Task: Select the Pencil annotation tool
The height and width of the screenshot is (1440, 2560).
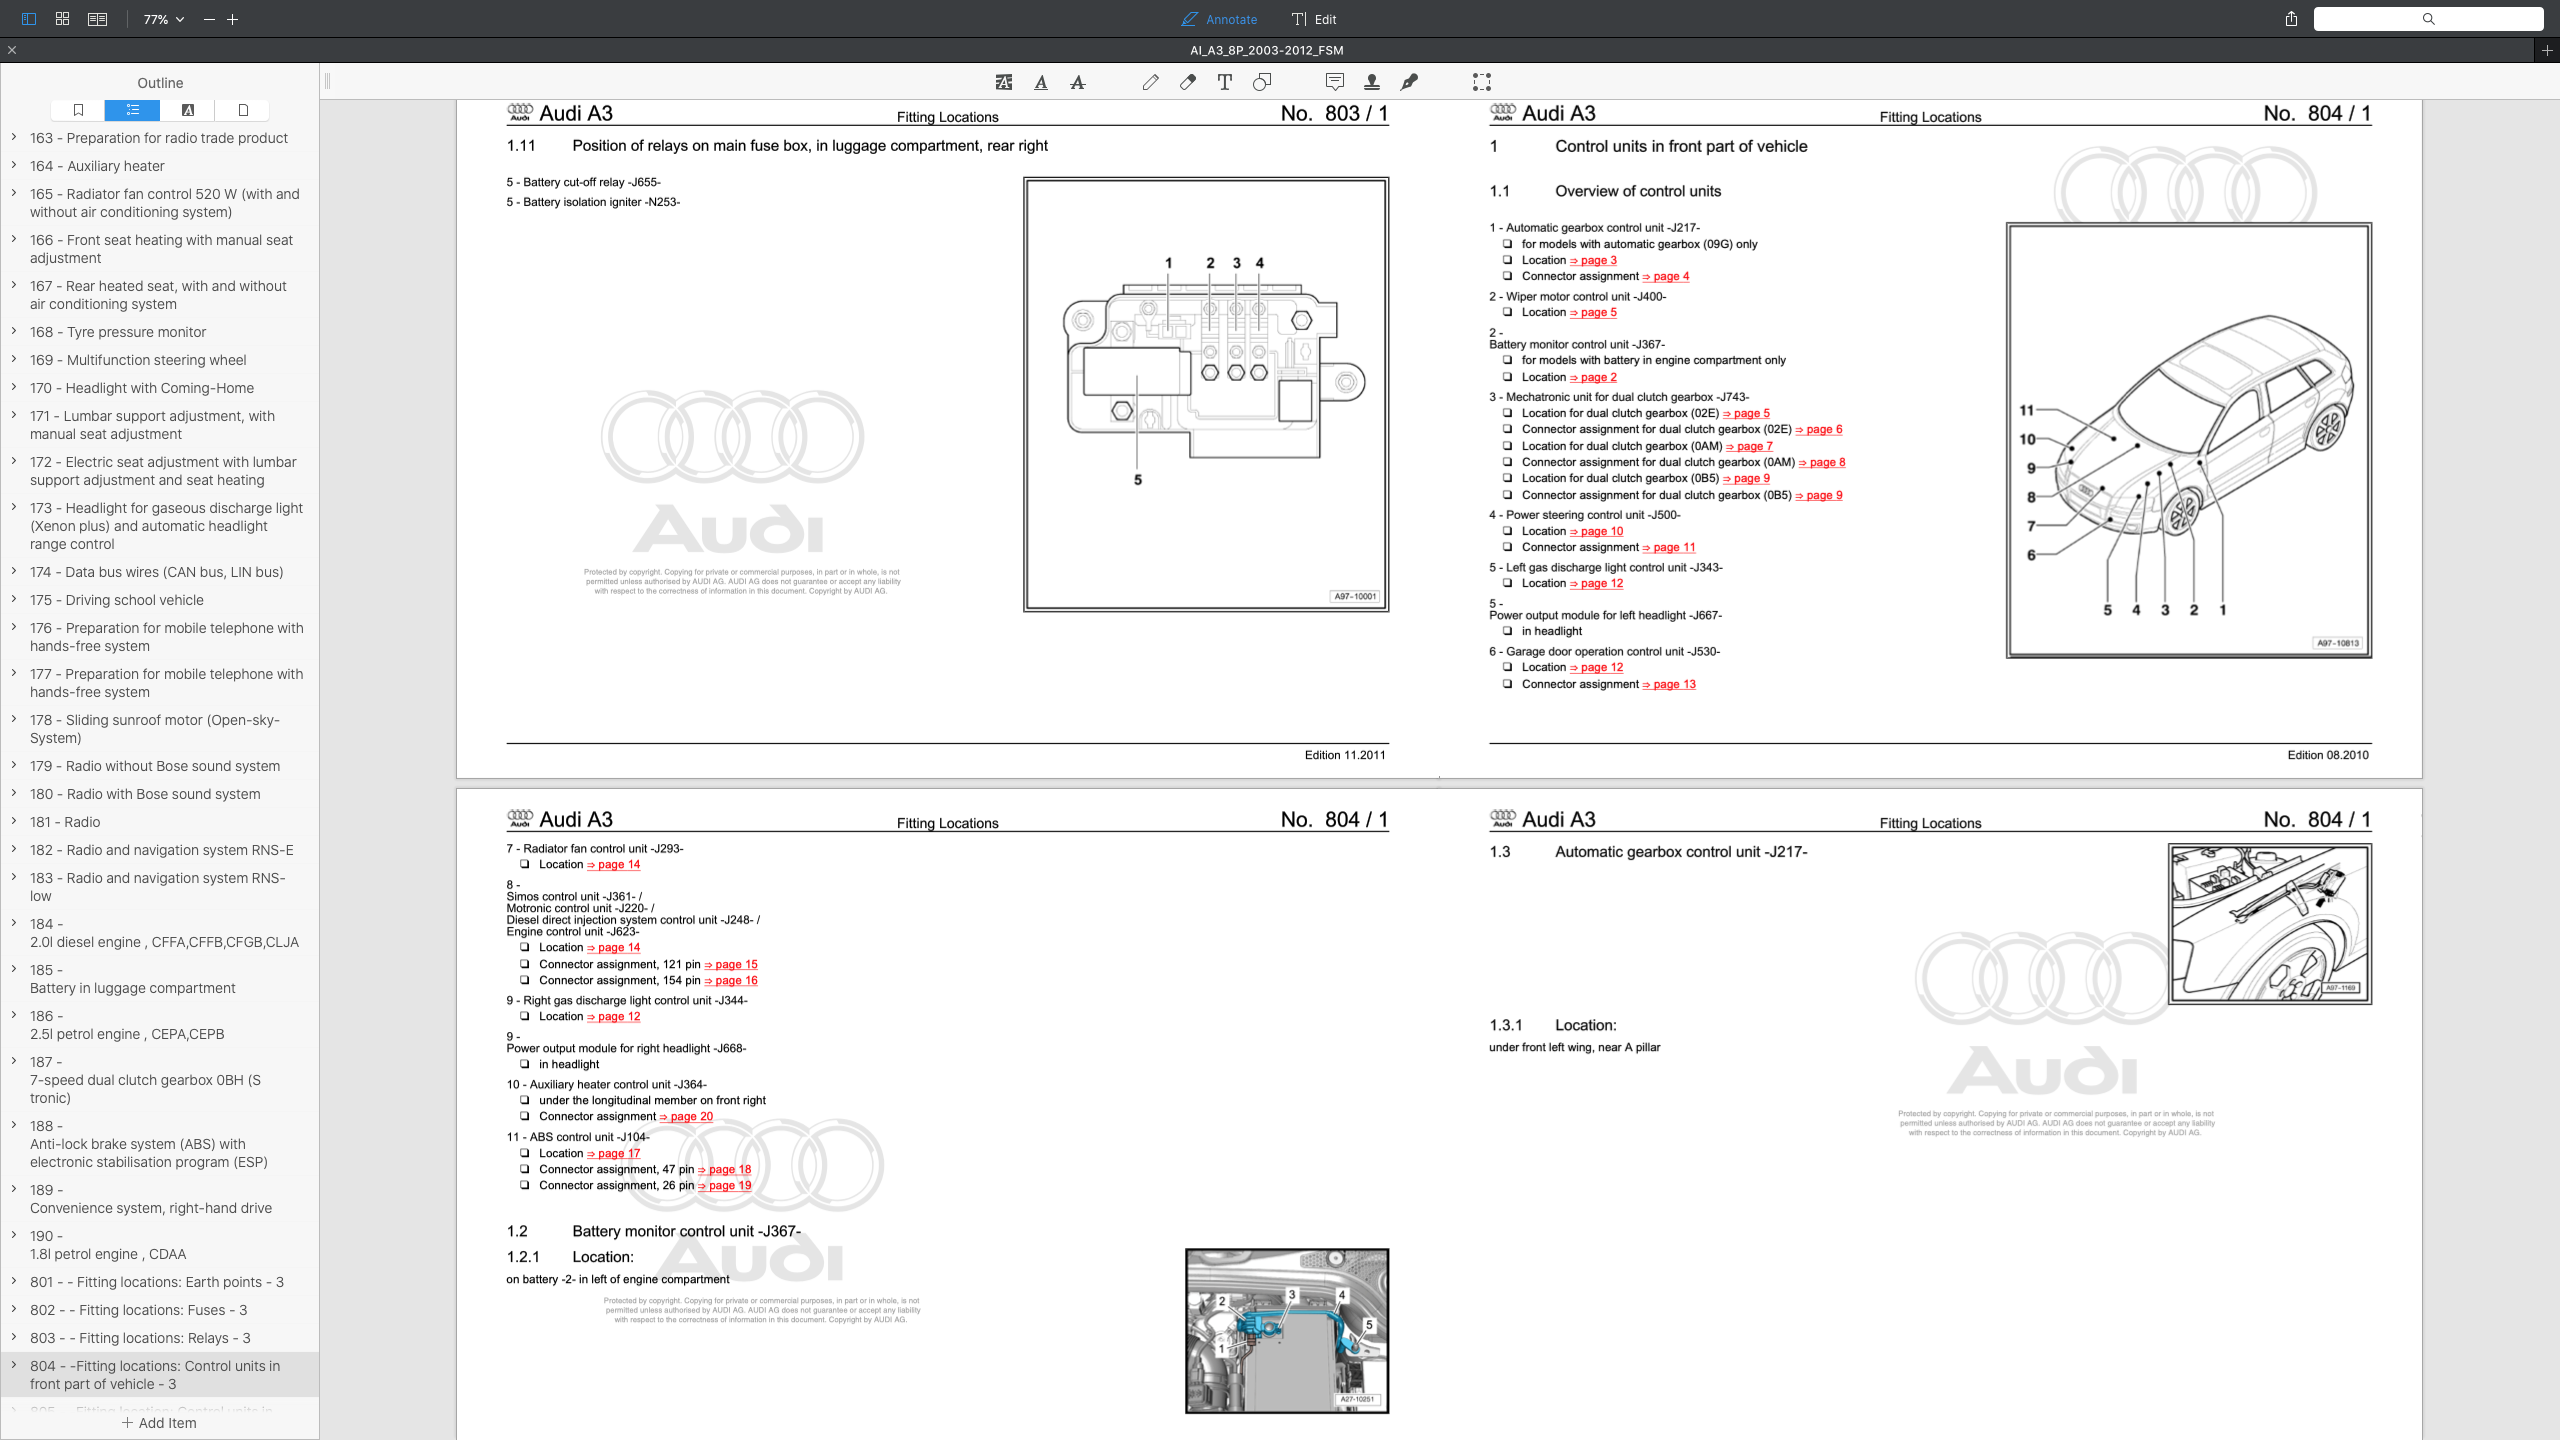Action: (1150, 82)
